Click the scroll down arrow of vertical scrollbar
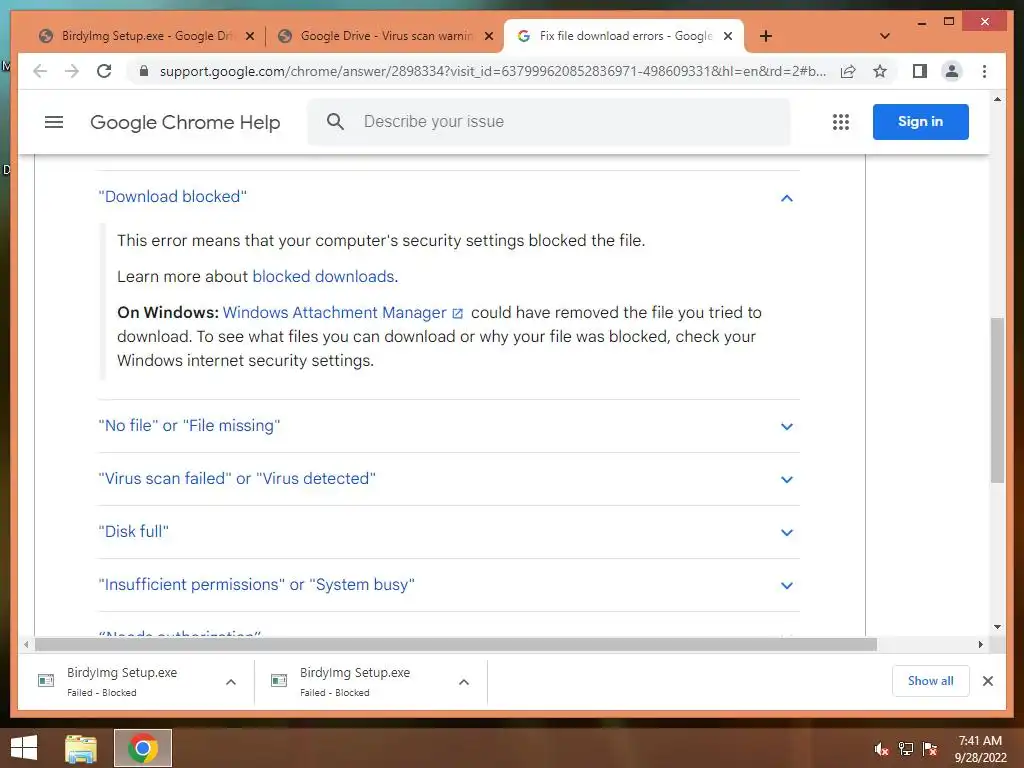This screenshot has height=768, width=1024. [x=997, y=627]
